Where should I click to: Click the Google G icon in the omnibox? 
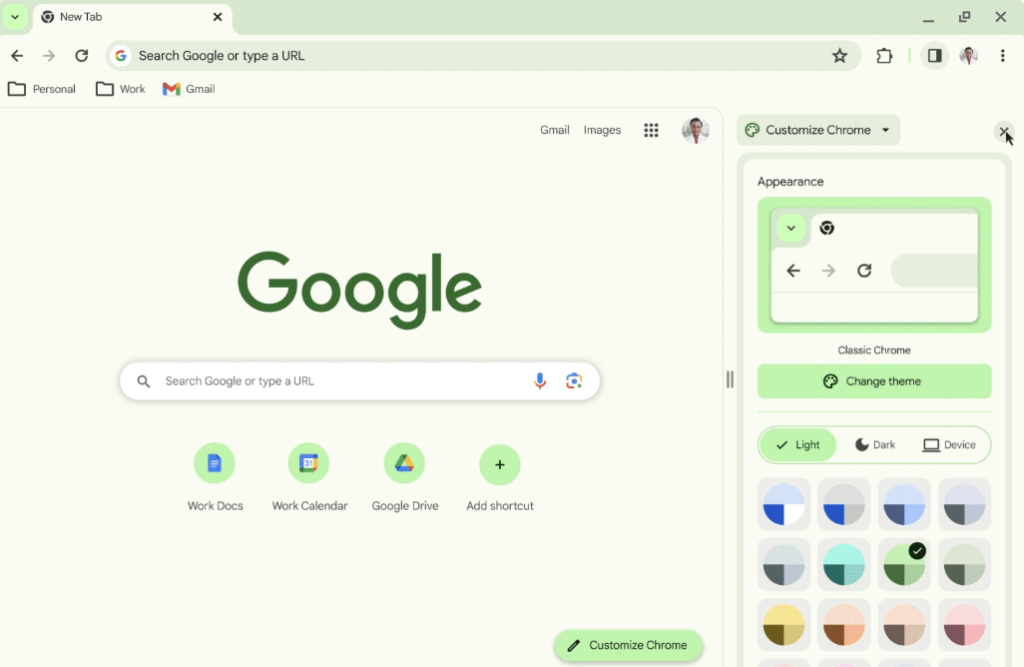[121, 56]
